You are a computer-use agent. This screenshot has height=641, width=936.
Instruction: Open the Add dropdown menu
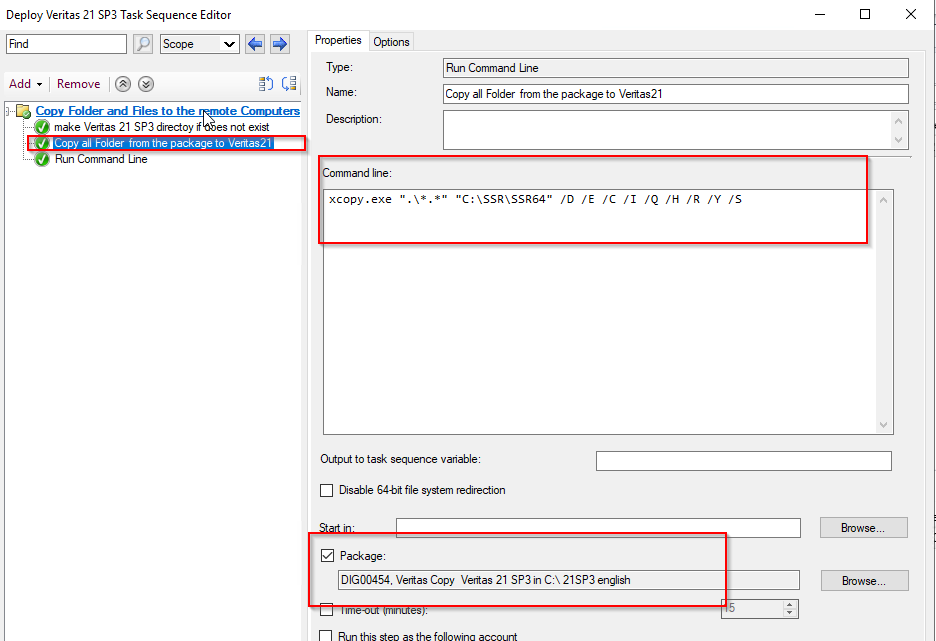click(26, 84)
